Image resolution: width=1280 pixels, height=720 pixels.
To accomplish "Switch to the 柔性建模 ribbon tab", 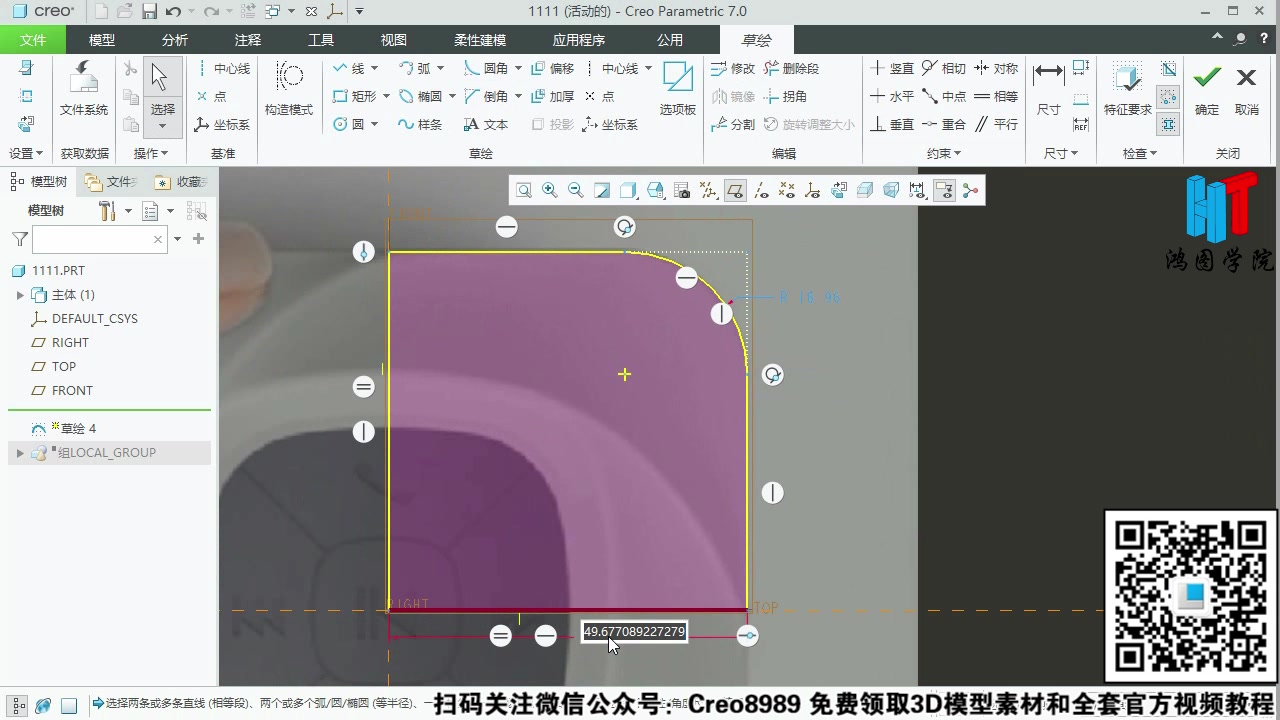I will (x=480, y=40).
